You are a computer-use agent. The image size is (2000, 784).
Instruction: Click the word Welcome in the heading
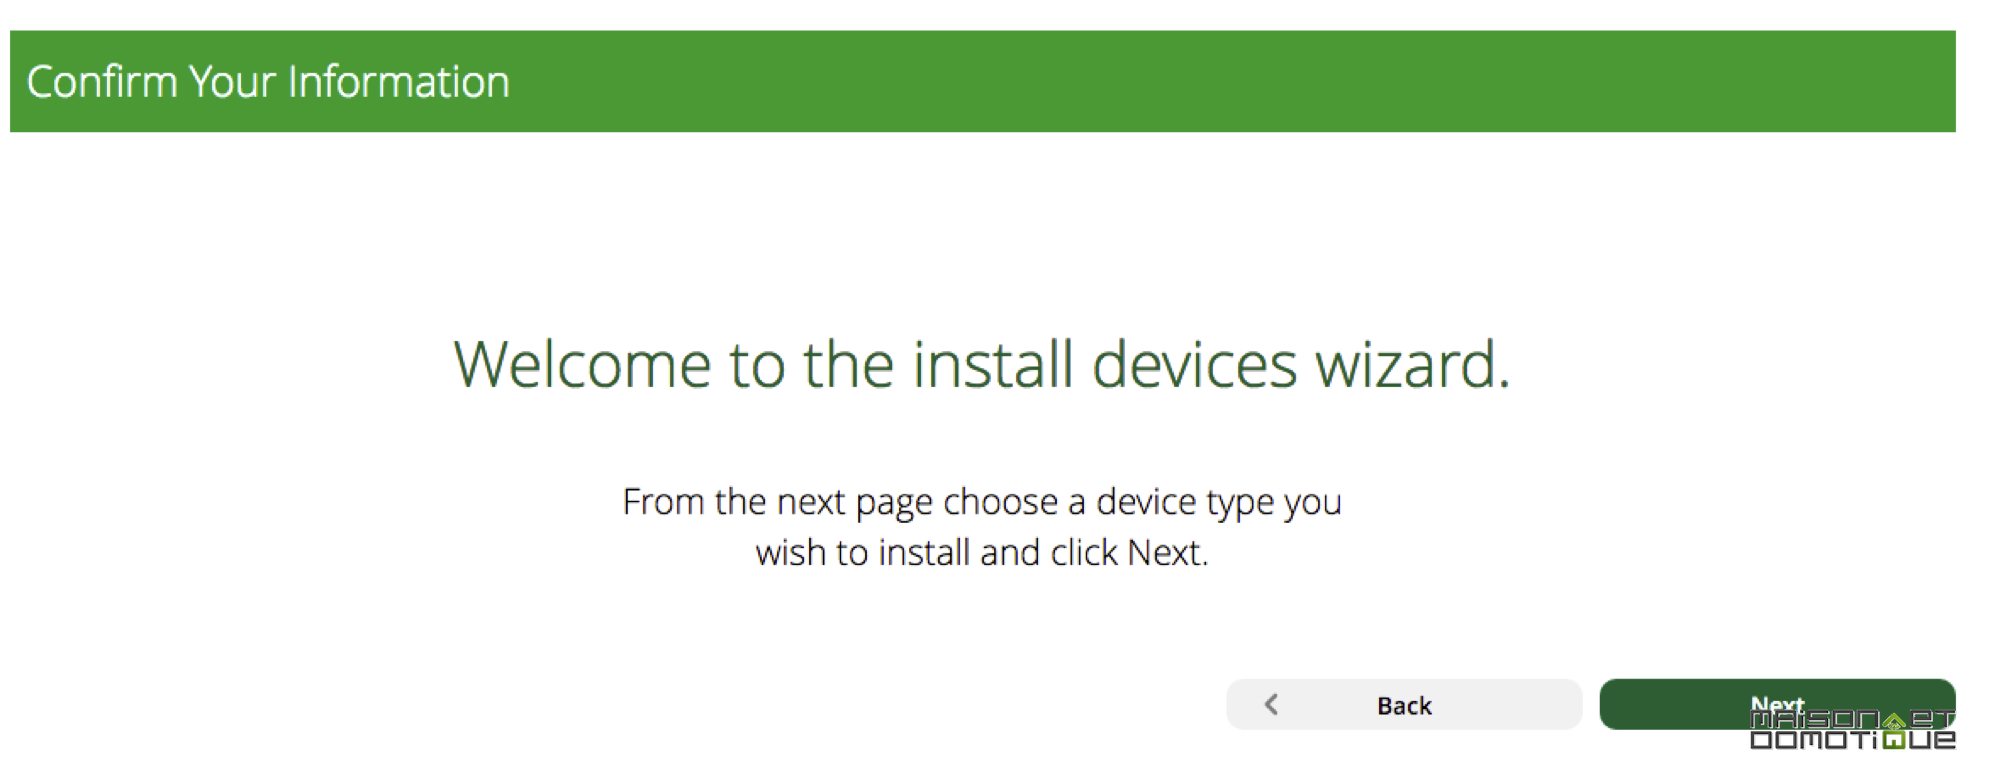point(582,364)
